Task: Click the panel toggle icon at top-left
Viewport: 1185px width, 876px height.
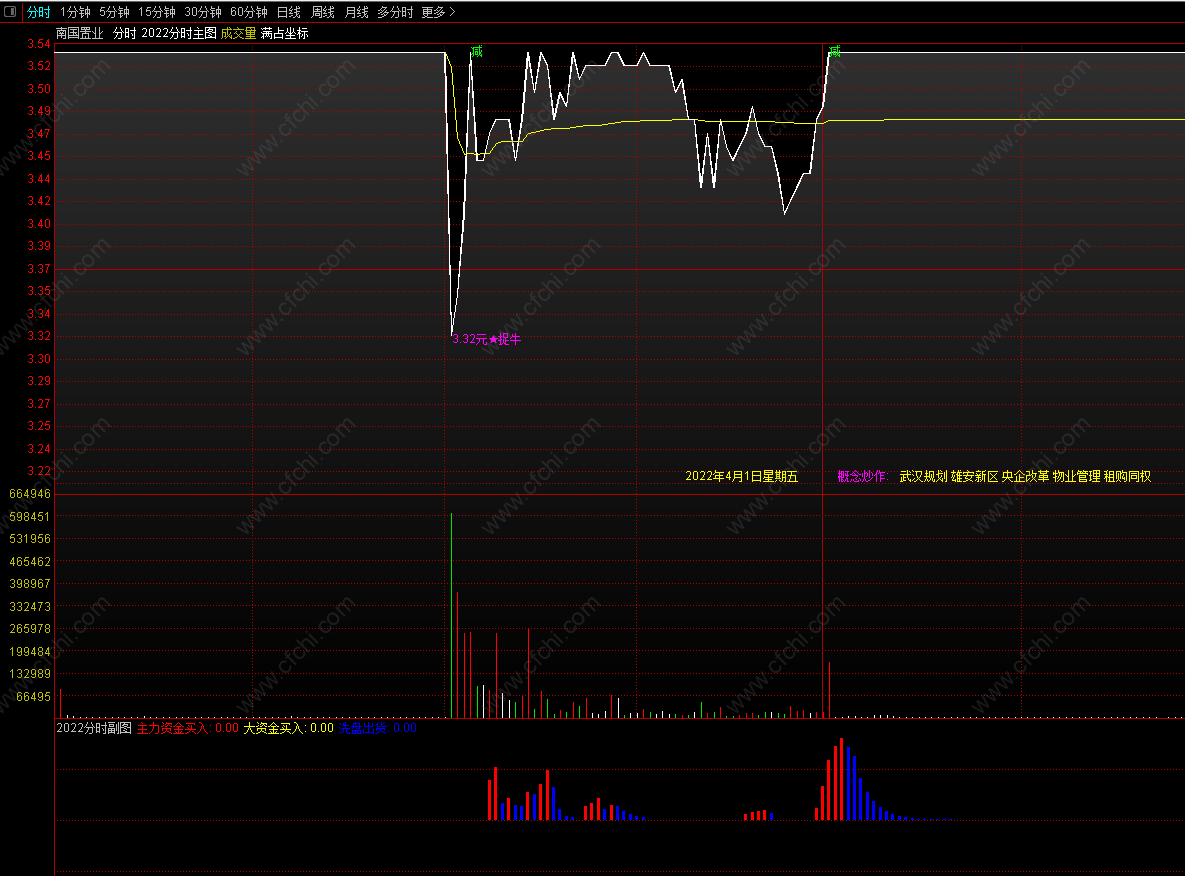Action: click(x=10, y=11)
